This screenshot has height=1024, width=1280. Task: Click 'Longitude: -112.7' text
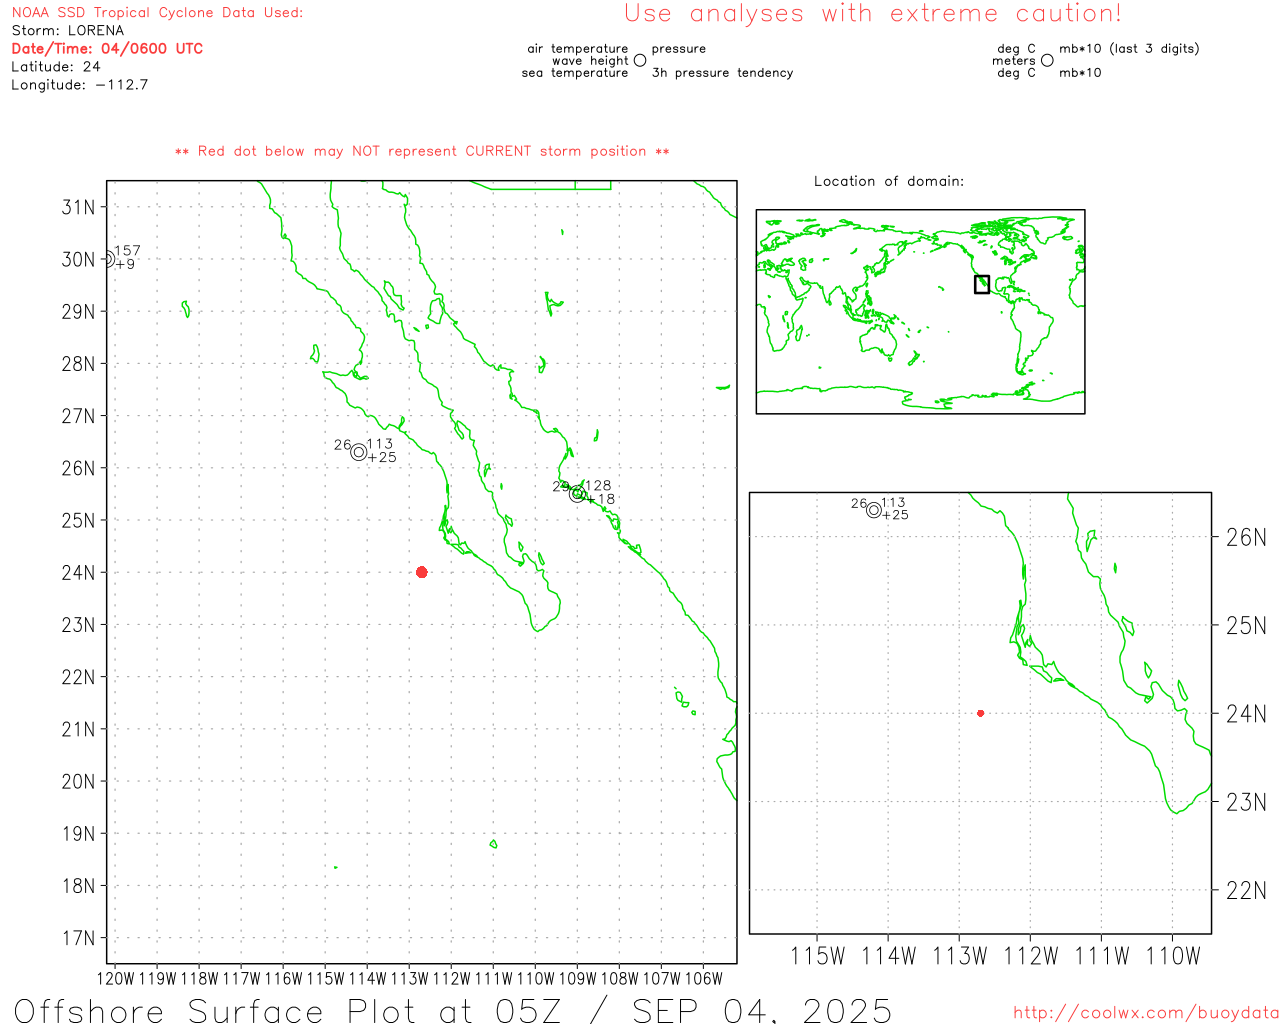pyautogui.click(x=80, y=85)
